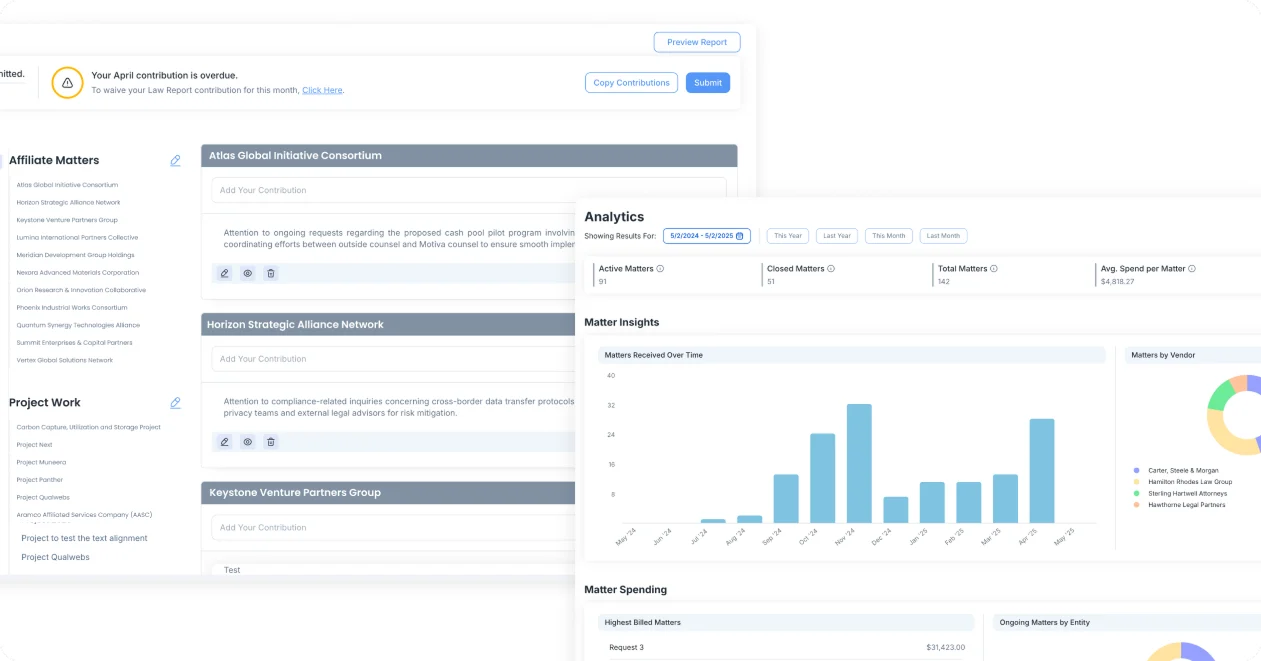Toggle visibility of the Atlas contribution entry
The height and width of the screenshot is (661, 1261).
(x=248, y=273)
